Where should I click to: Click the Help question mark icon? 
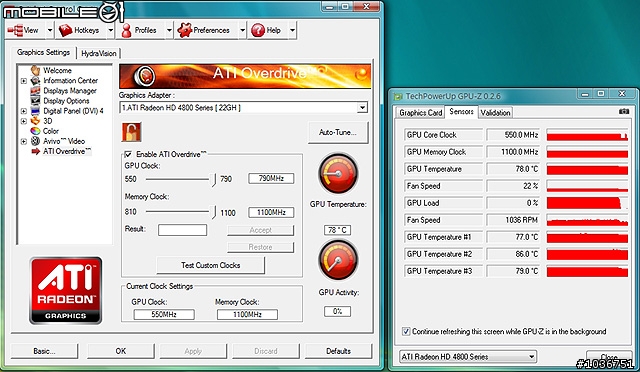point(258,30)
